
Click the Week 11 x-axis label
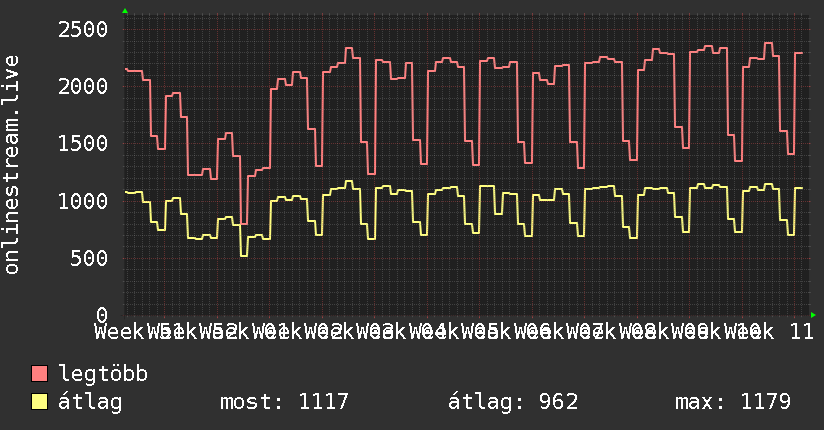pos(768,332)
